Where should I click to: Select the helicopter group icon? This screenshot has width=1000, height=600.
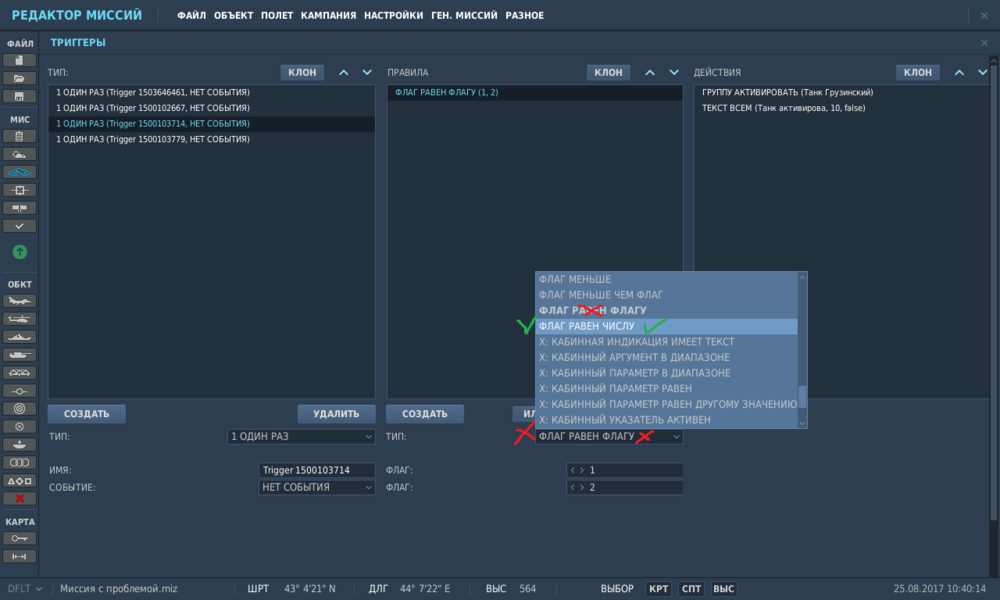click(x=19, y=319)
